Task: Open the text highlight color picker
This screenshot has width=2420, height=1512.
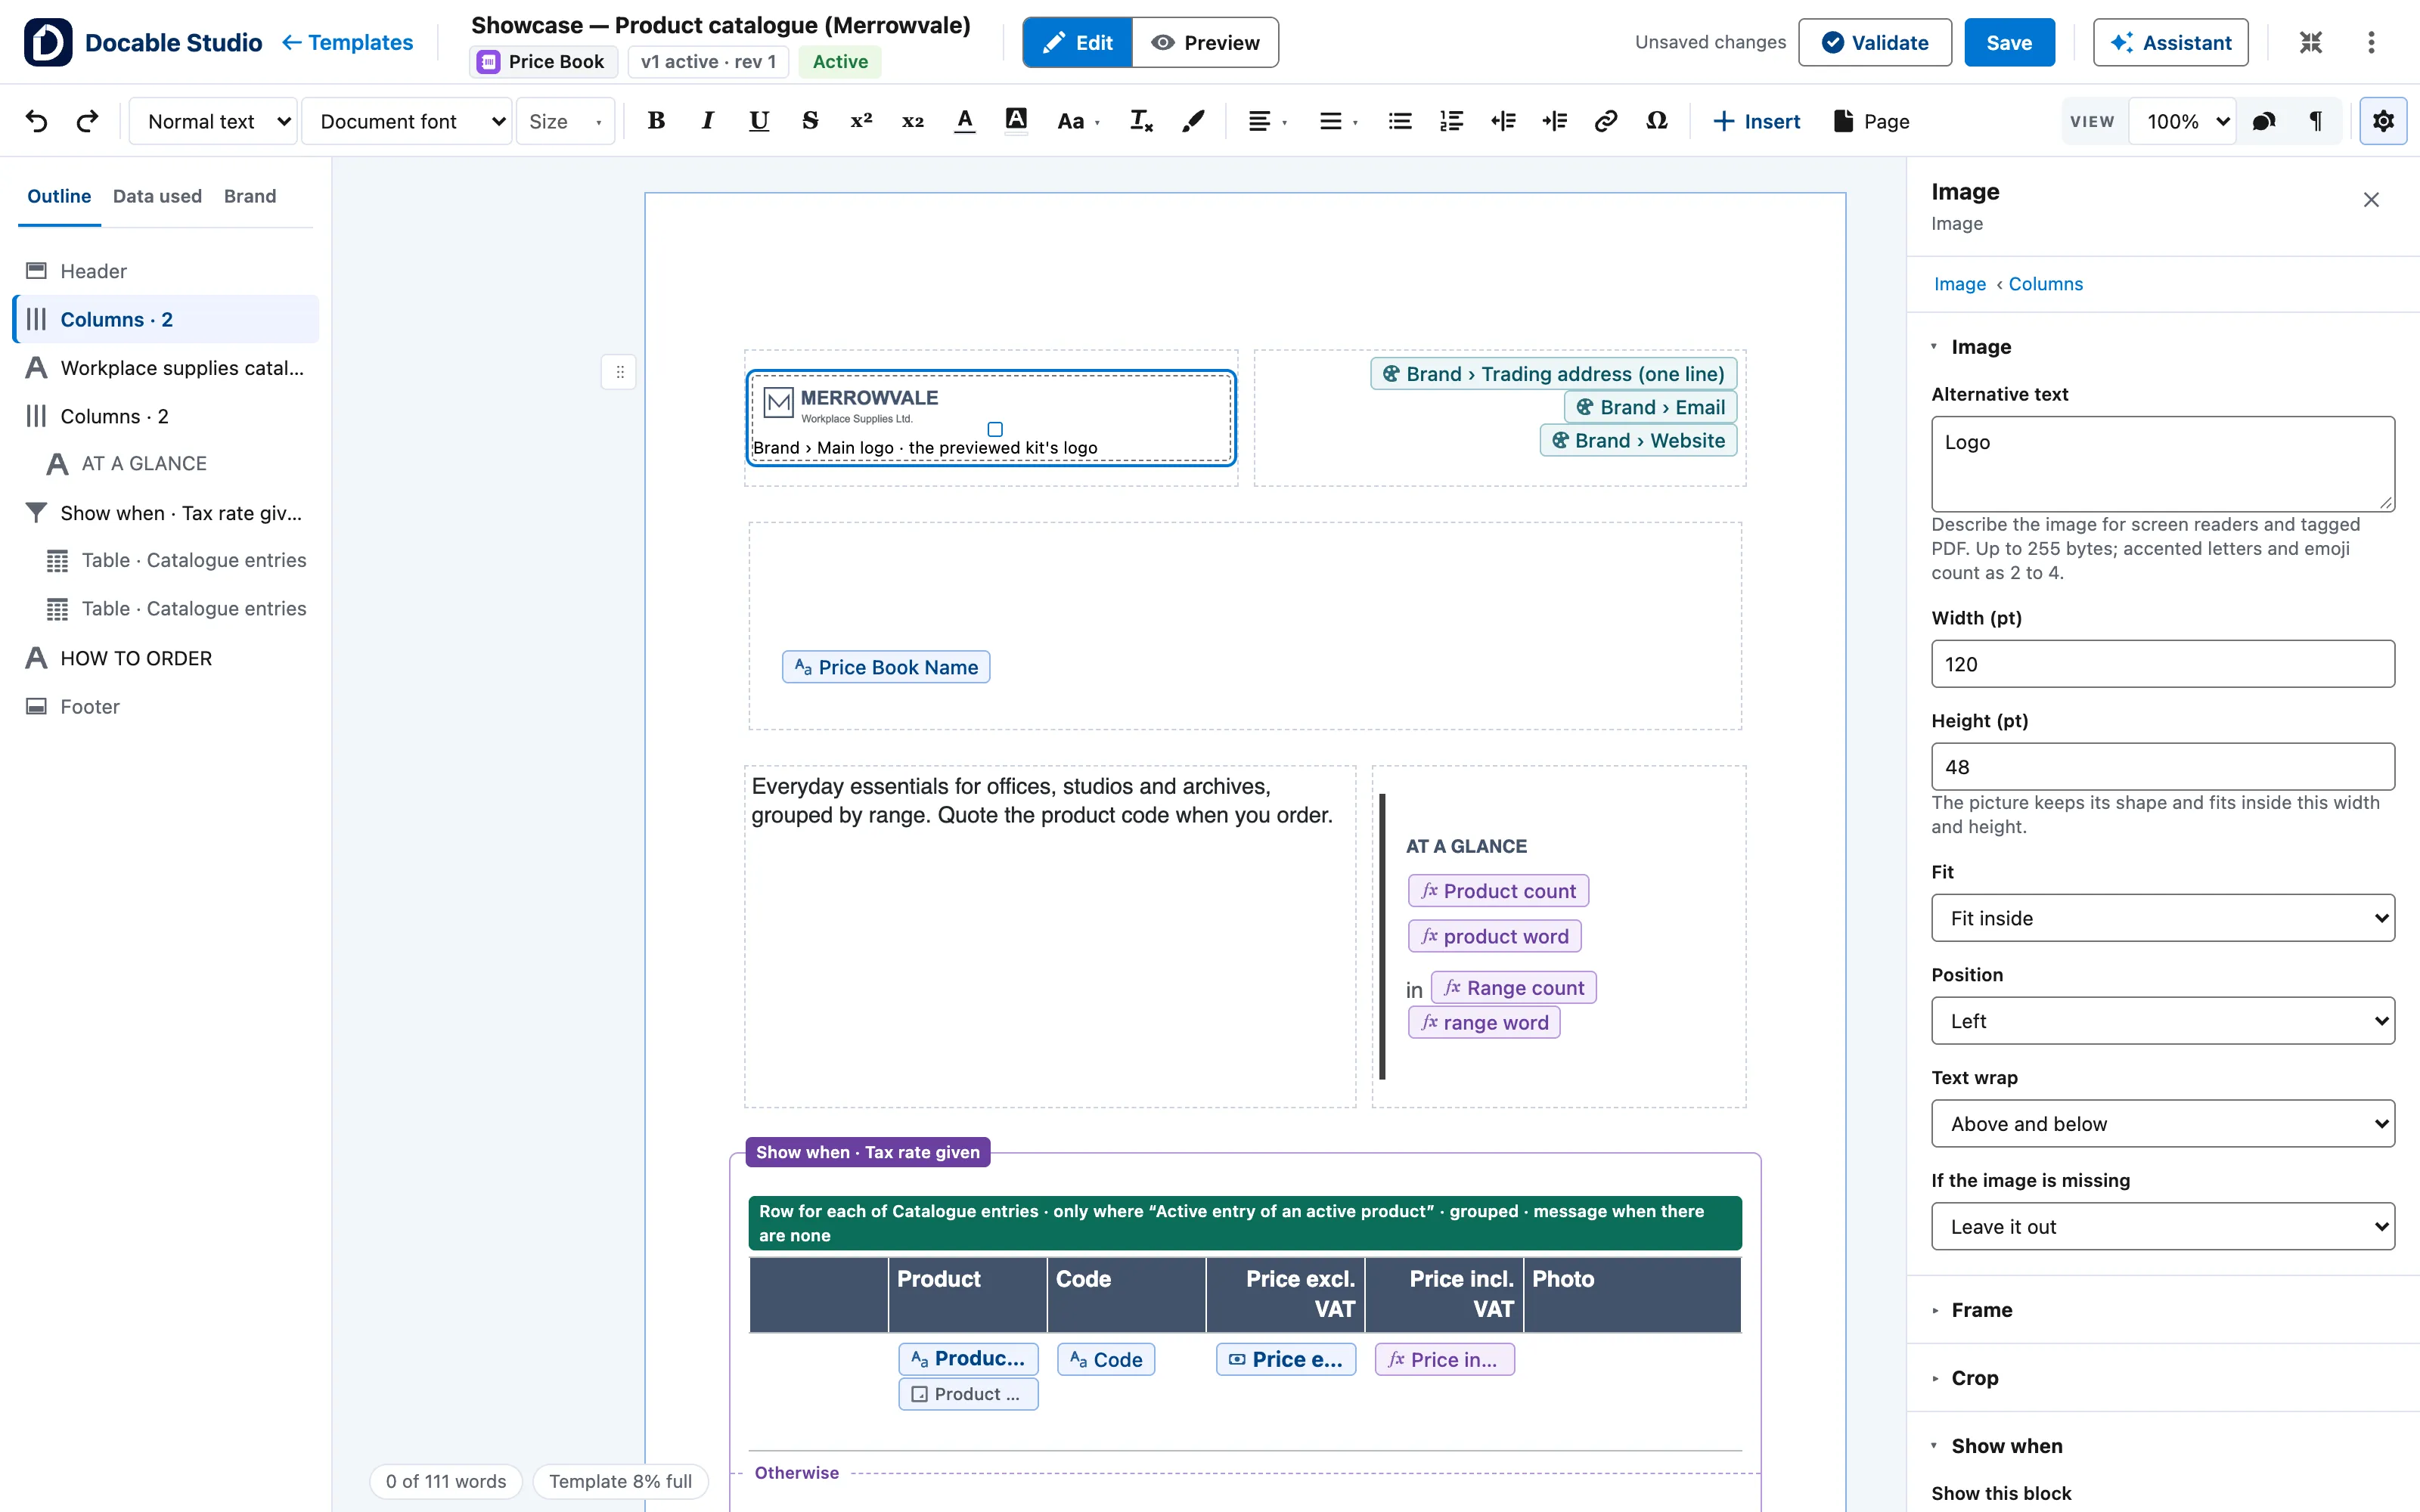Action: pyautogui.click(x=1016, y=121)
